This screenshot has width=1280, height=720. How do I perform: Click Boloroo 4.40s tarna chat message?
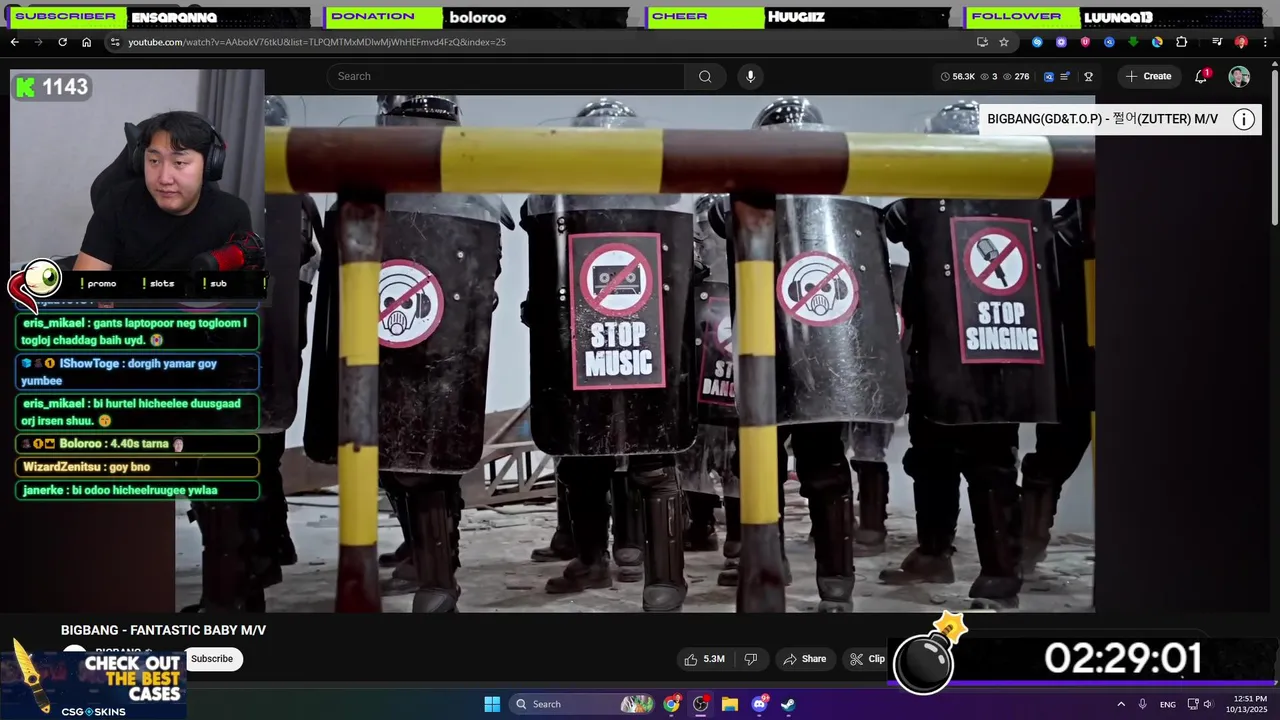[x=137, y=444]
